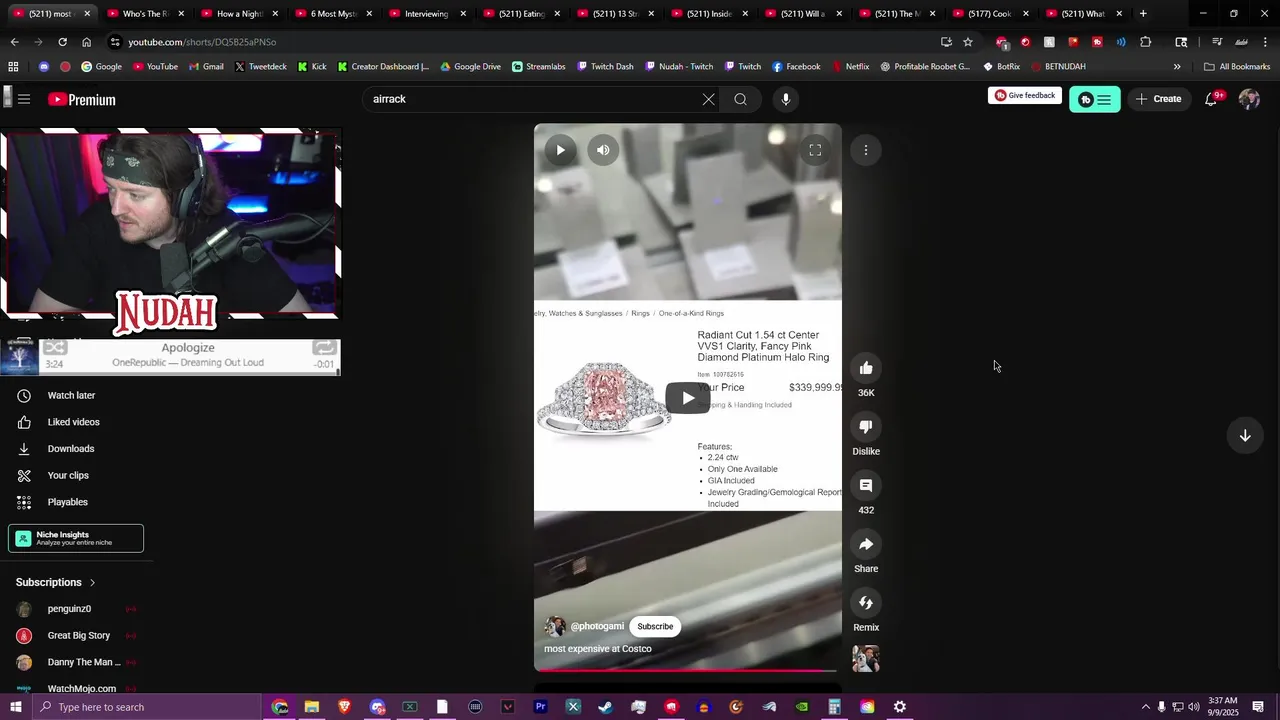1280x720 pixels.
Task: Click the Windows taskbar search box
Action: 147,707
